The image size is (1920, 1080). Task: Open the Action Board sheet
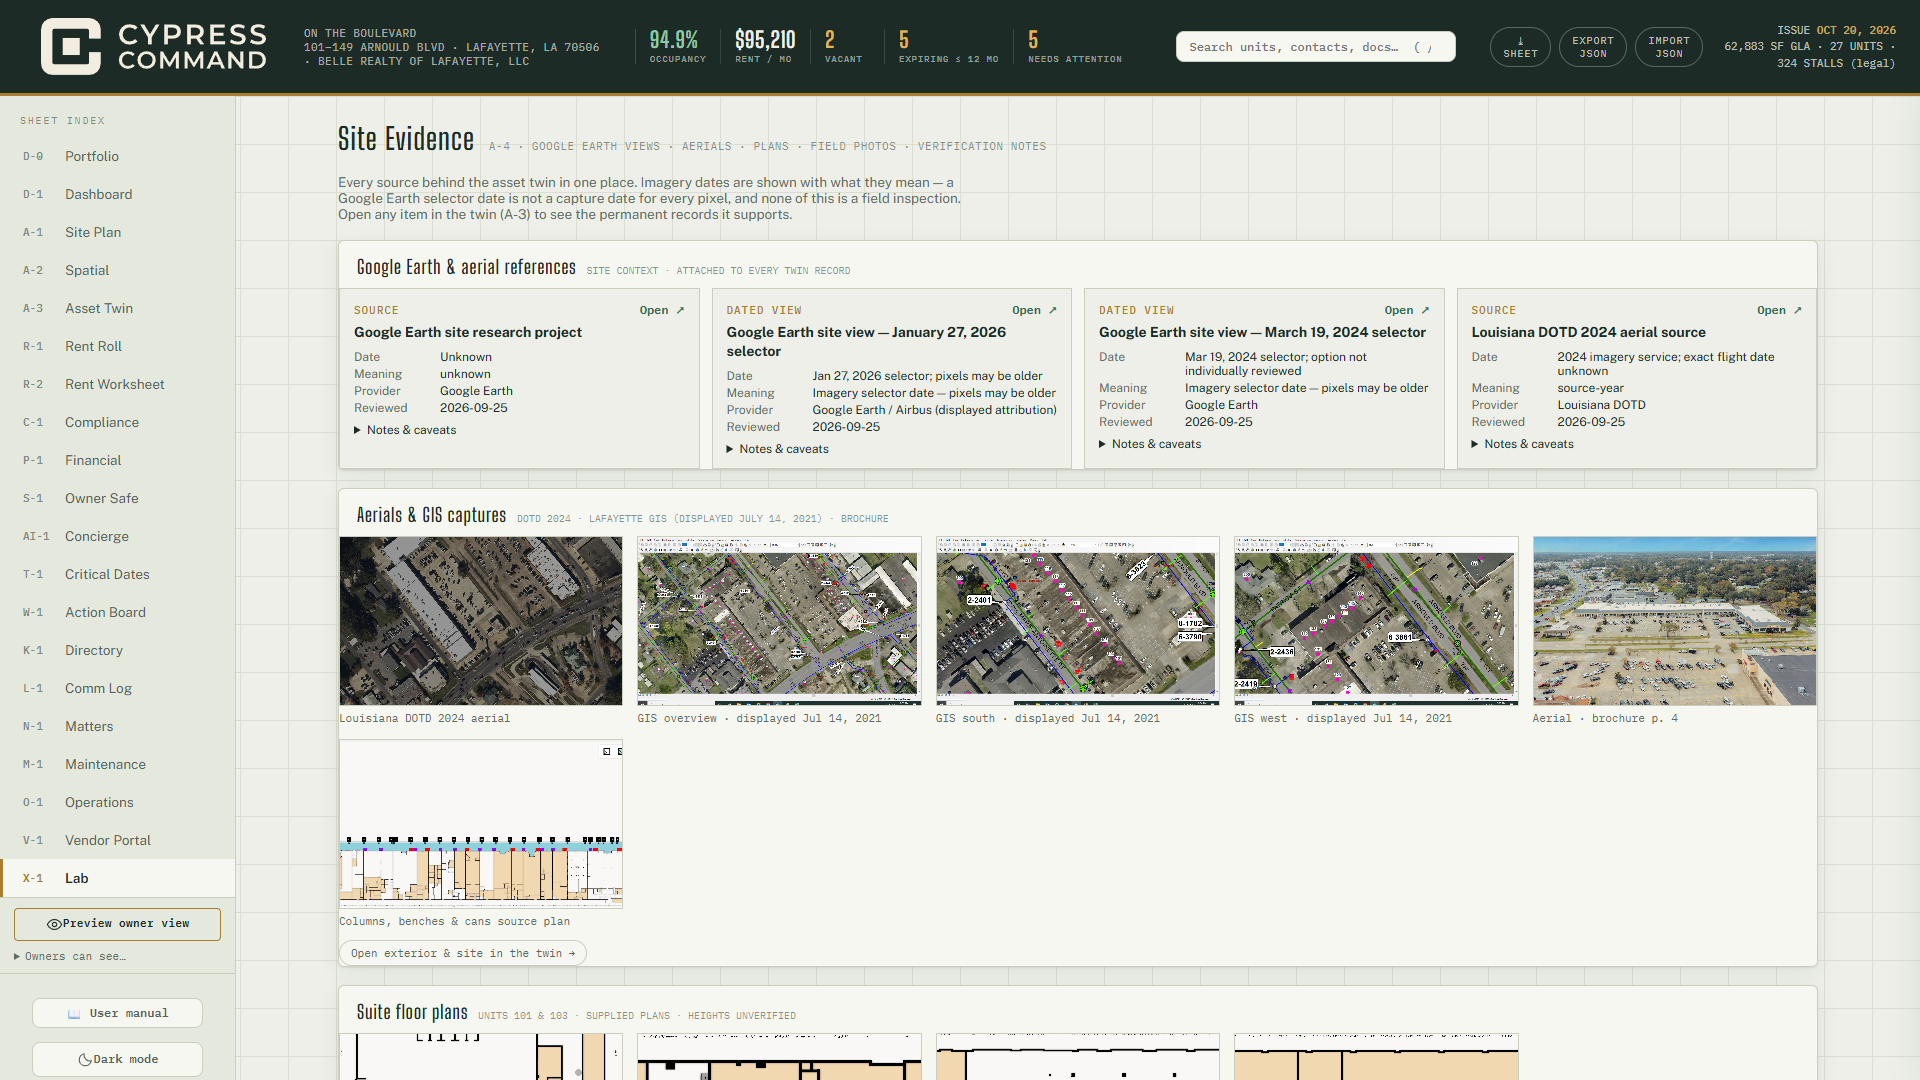pyautogui.click(x=118, y=612)
